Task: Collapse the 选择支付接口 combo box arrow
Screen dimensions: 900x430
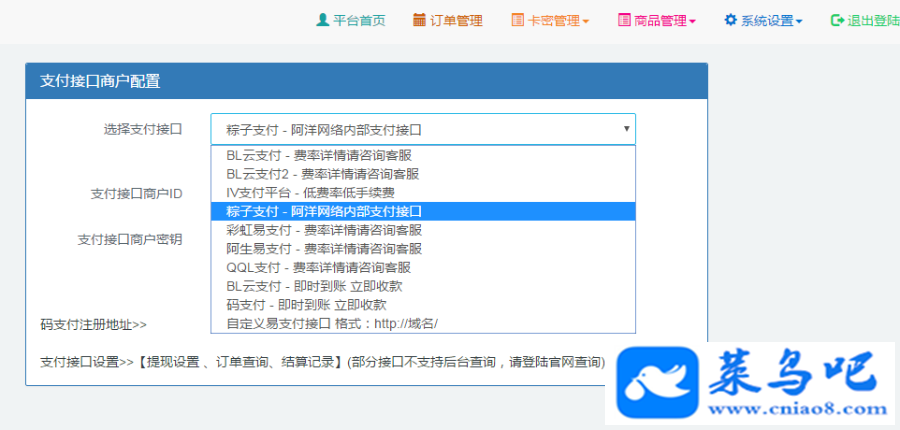Action: [627, 129]
